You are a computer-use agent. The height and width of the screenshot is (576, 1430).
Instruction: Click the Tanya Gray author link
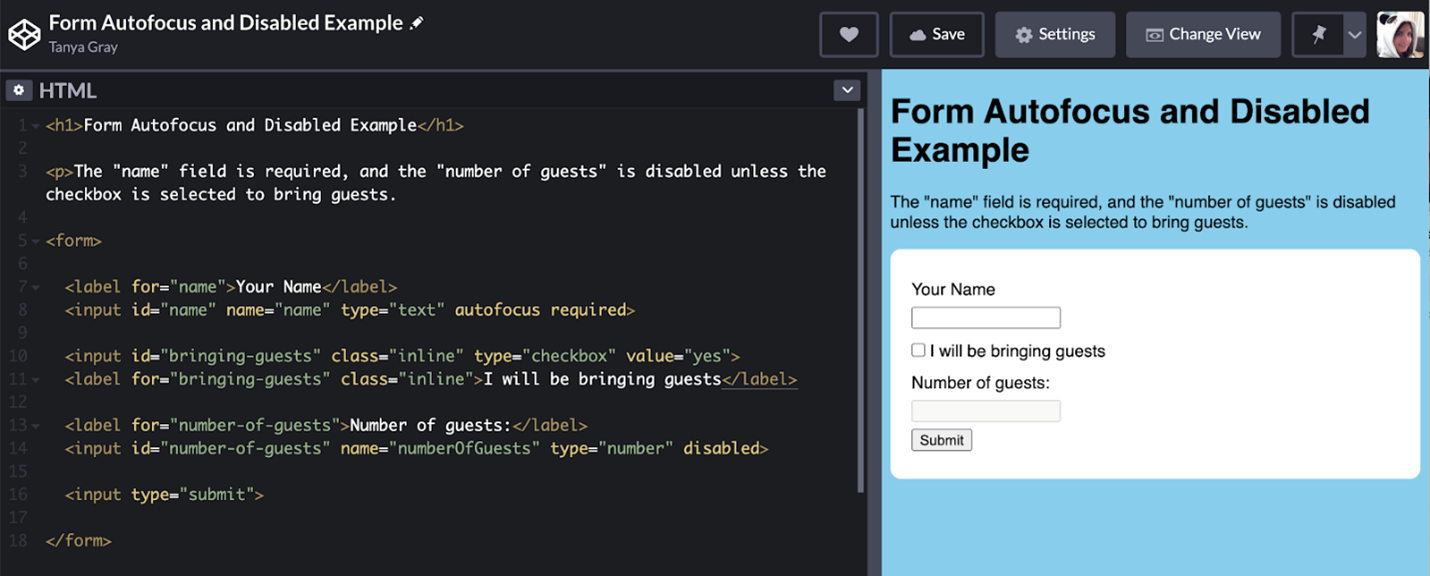(x=84, y=46)
